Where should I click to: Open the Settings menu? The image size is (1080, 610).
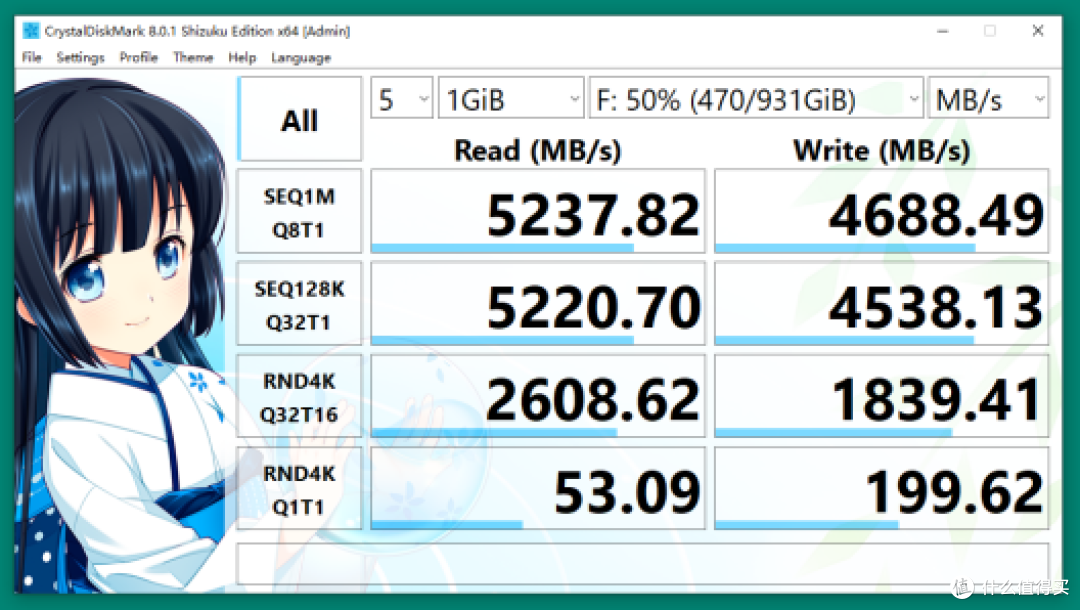[x=80, y=57]
